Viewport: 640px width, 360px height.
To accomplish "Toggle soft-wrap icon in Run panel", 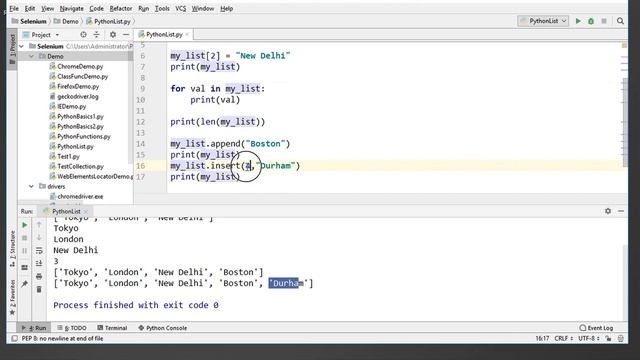I will click(x=39, y=251).
